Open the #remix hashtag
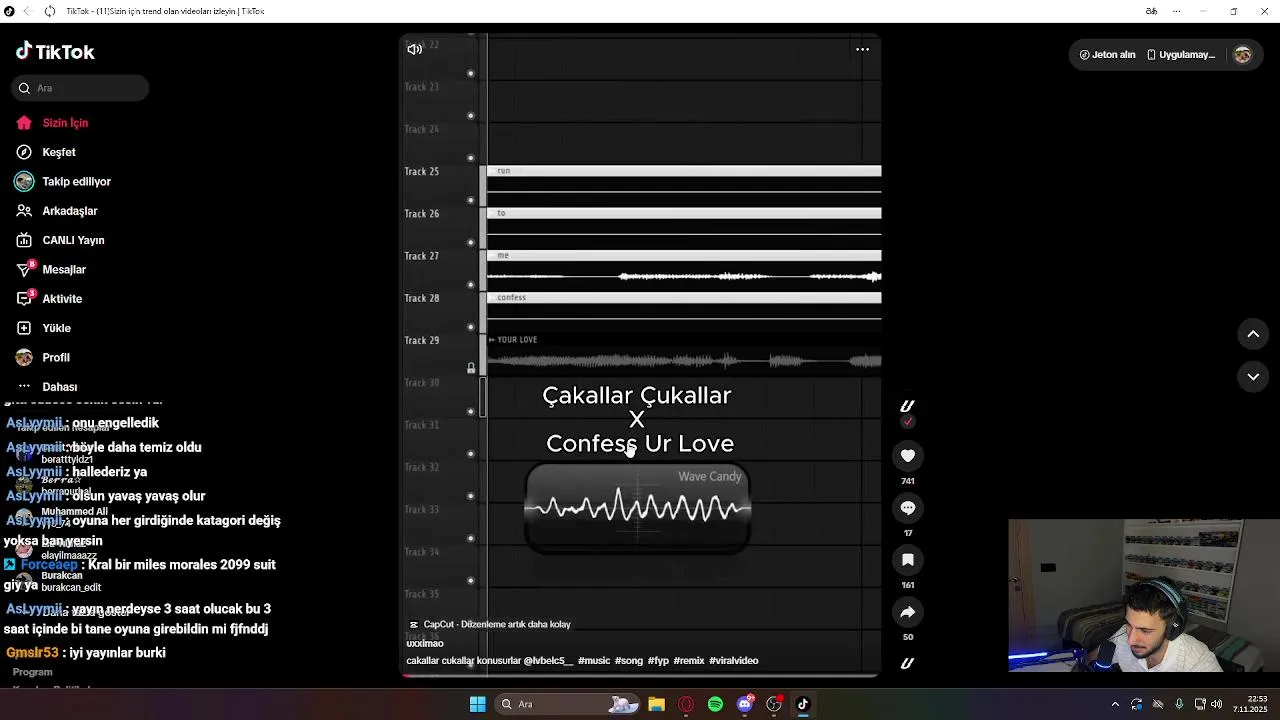 [689, 661]
